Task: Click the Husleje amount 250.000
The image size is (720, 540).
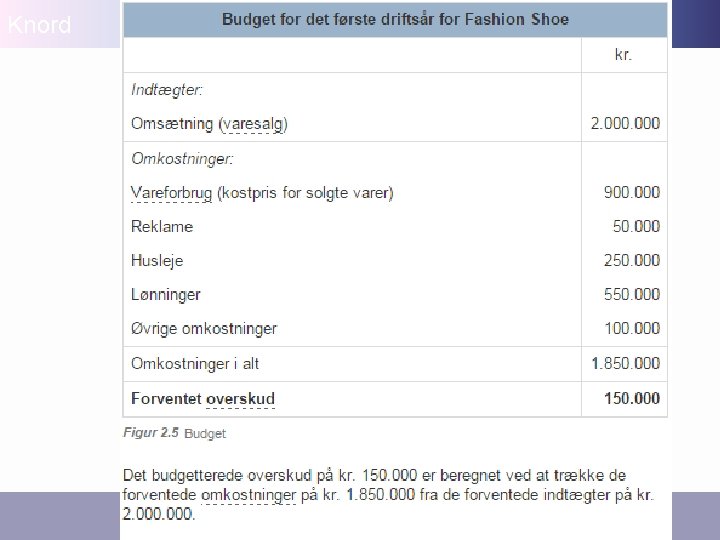Action: (631, 260)
